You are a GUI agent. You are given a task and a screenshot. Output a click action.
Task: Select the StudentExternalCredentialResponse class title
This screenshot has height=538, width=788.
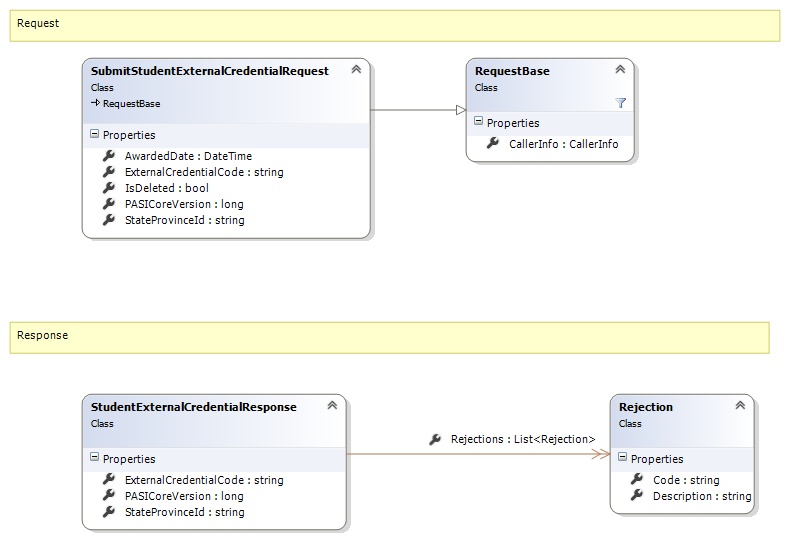click(x=194, y=407)
